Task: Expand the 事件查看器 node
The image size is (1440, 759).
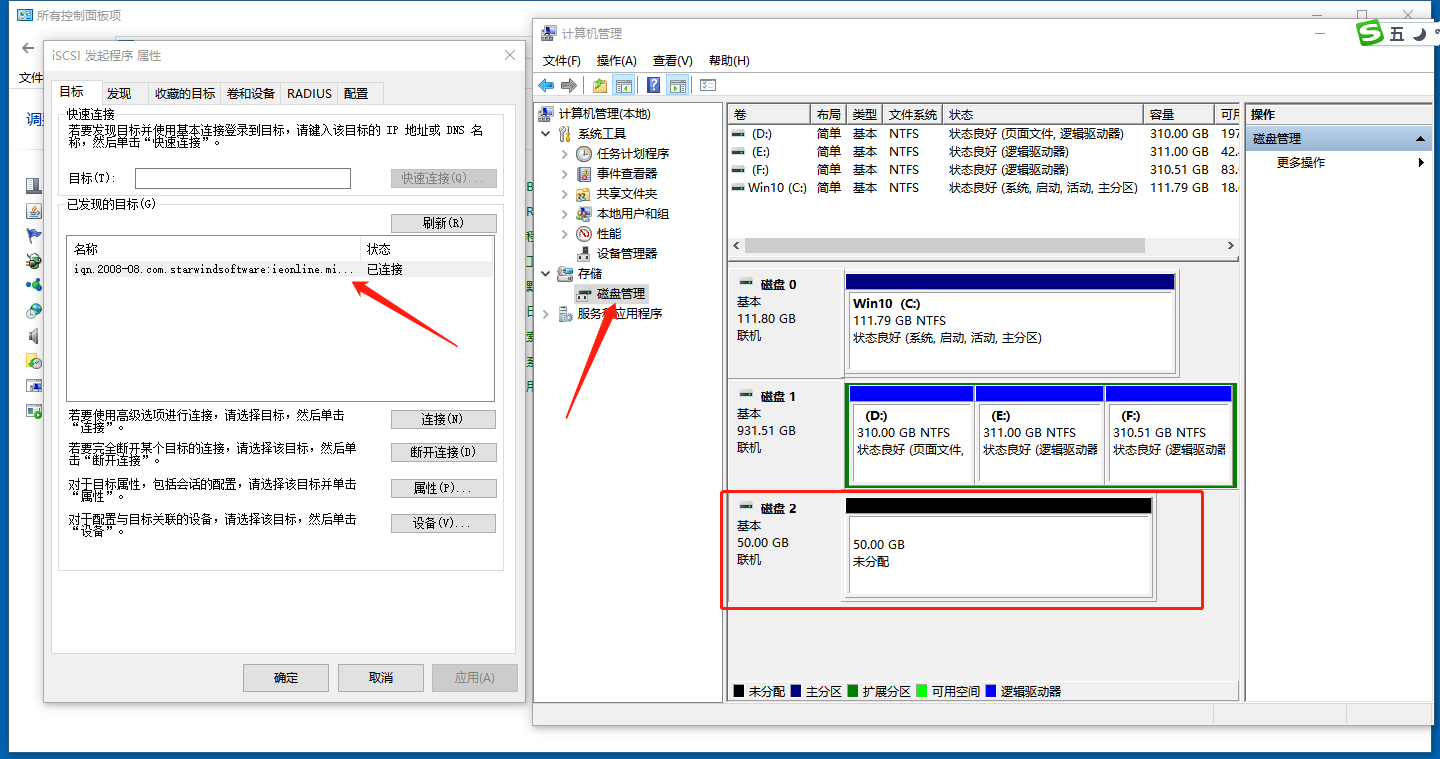Action: pyautogui.click(x=564, y=173)
